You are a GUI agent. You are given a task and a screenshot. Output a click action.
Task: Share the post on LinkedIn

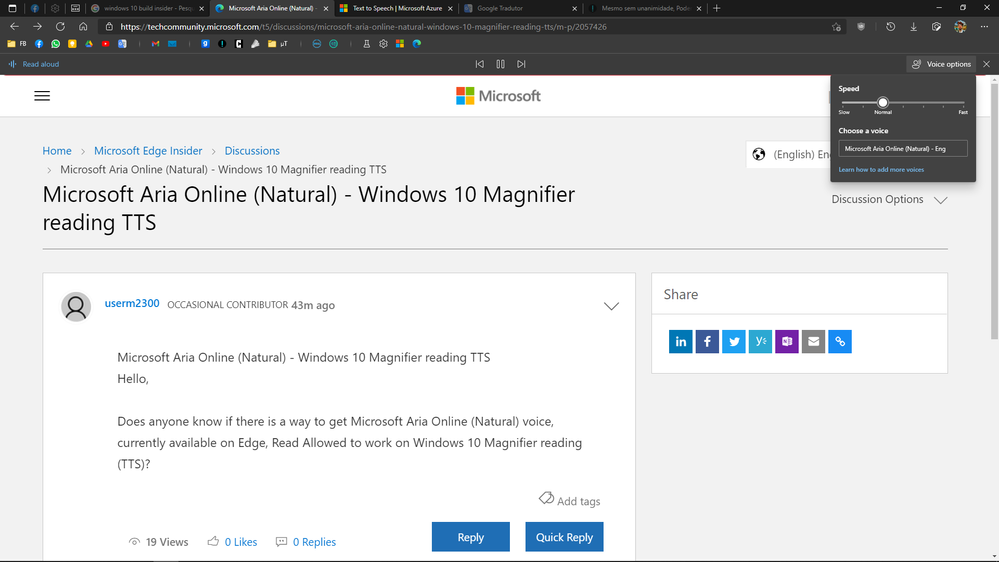click(x=680, y=342)
